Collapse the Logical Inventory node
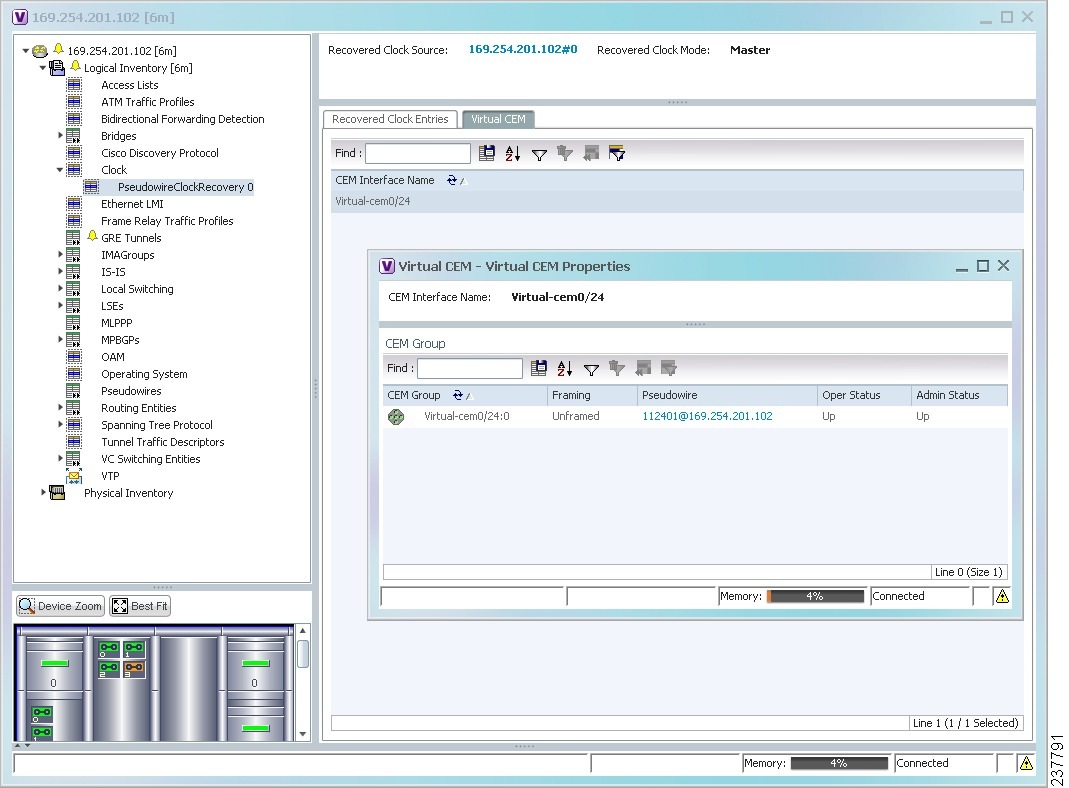This screenshot has height=788, width=1069. (43, 68)
